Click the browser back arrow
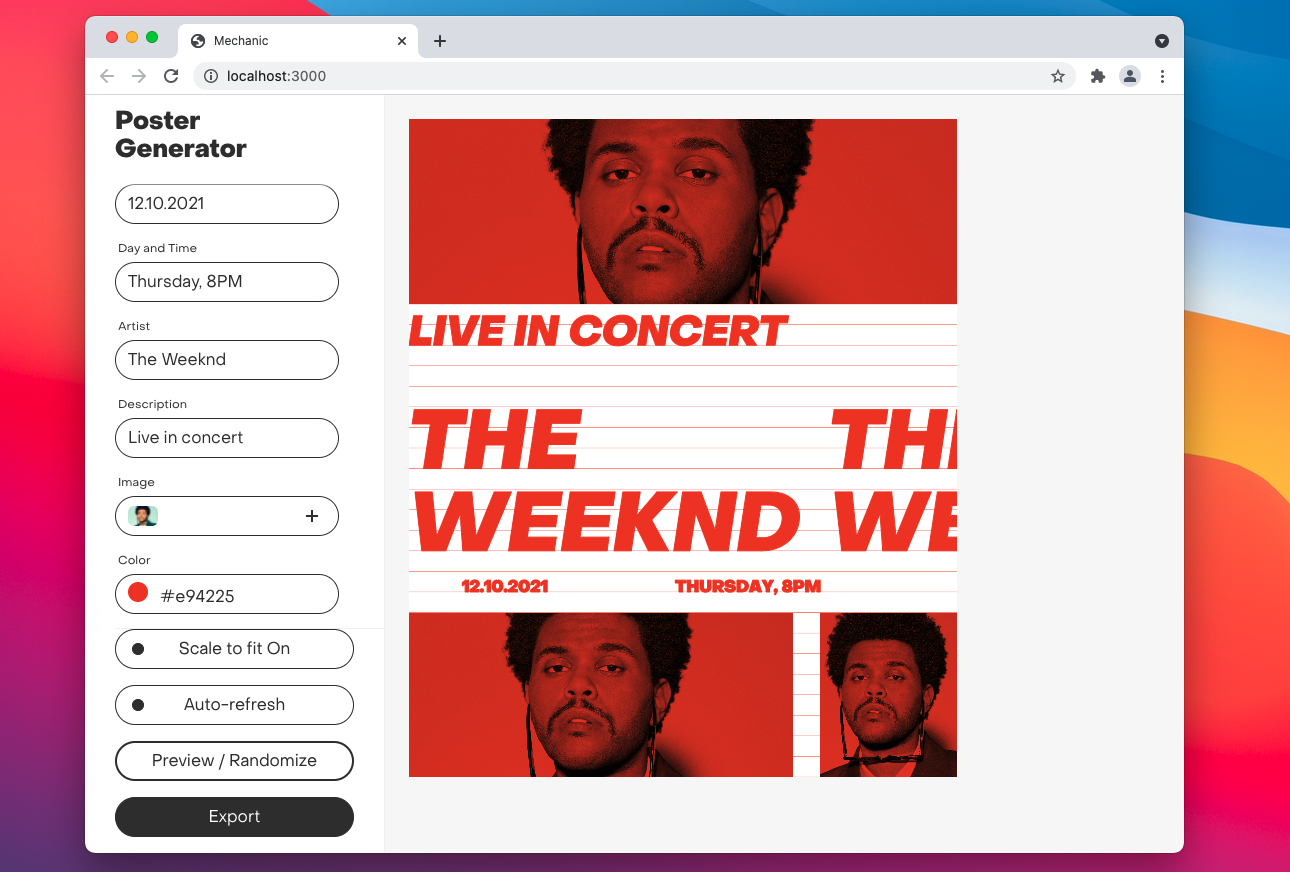 tap(107, 76)
